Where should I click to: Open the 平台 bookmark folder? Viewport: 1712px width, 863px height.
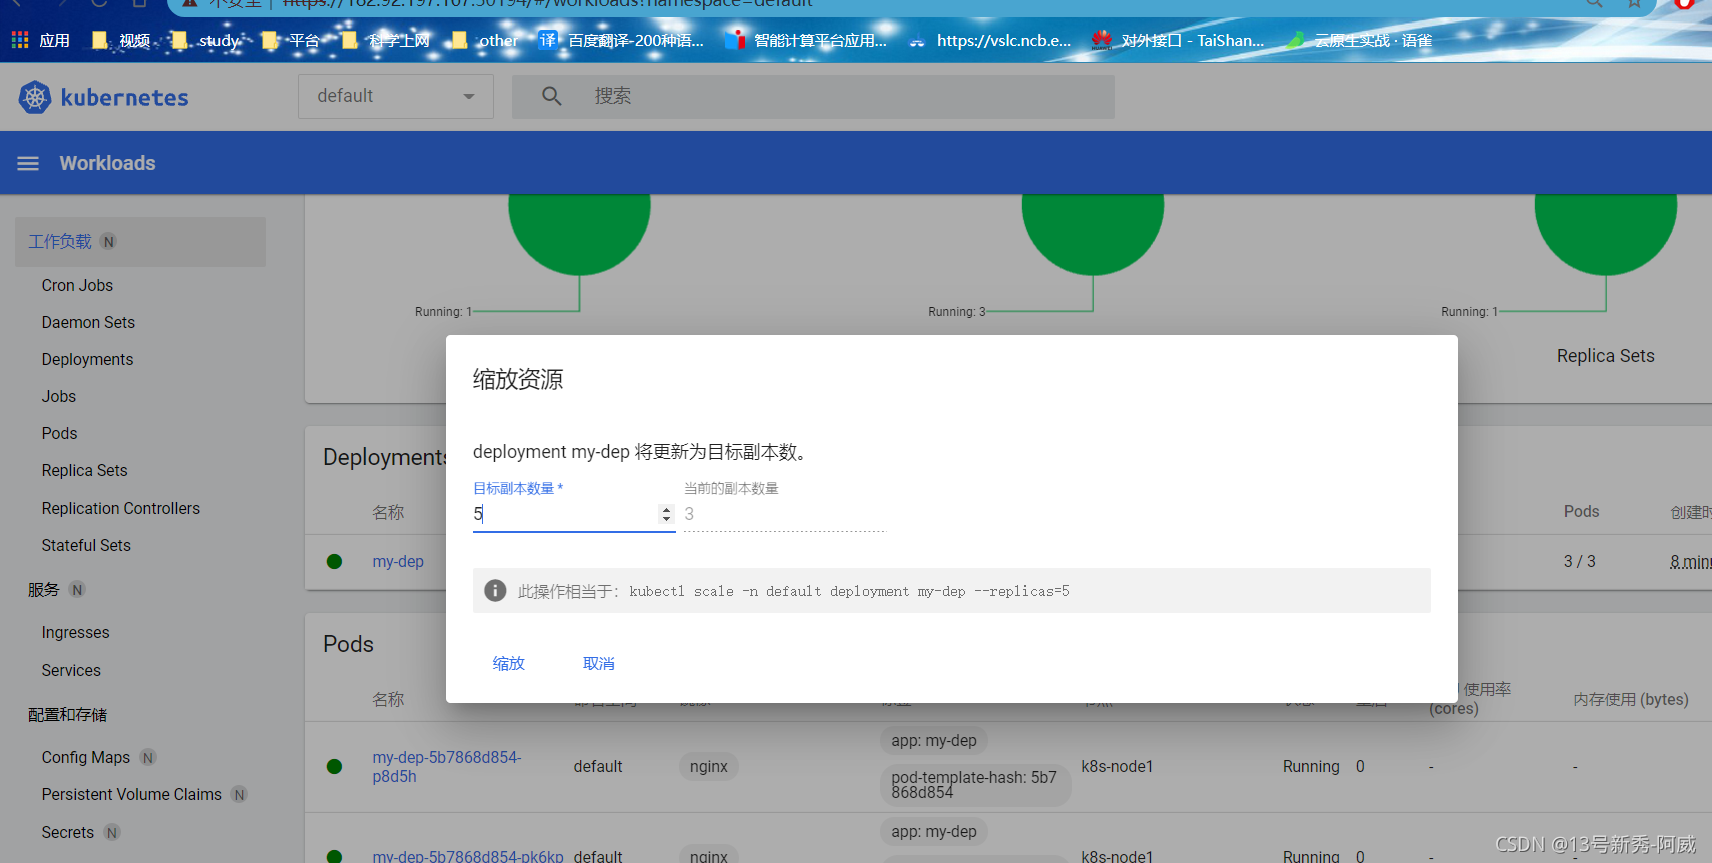coord(291,40)
